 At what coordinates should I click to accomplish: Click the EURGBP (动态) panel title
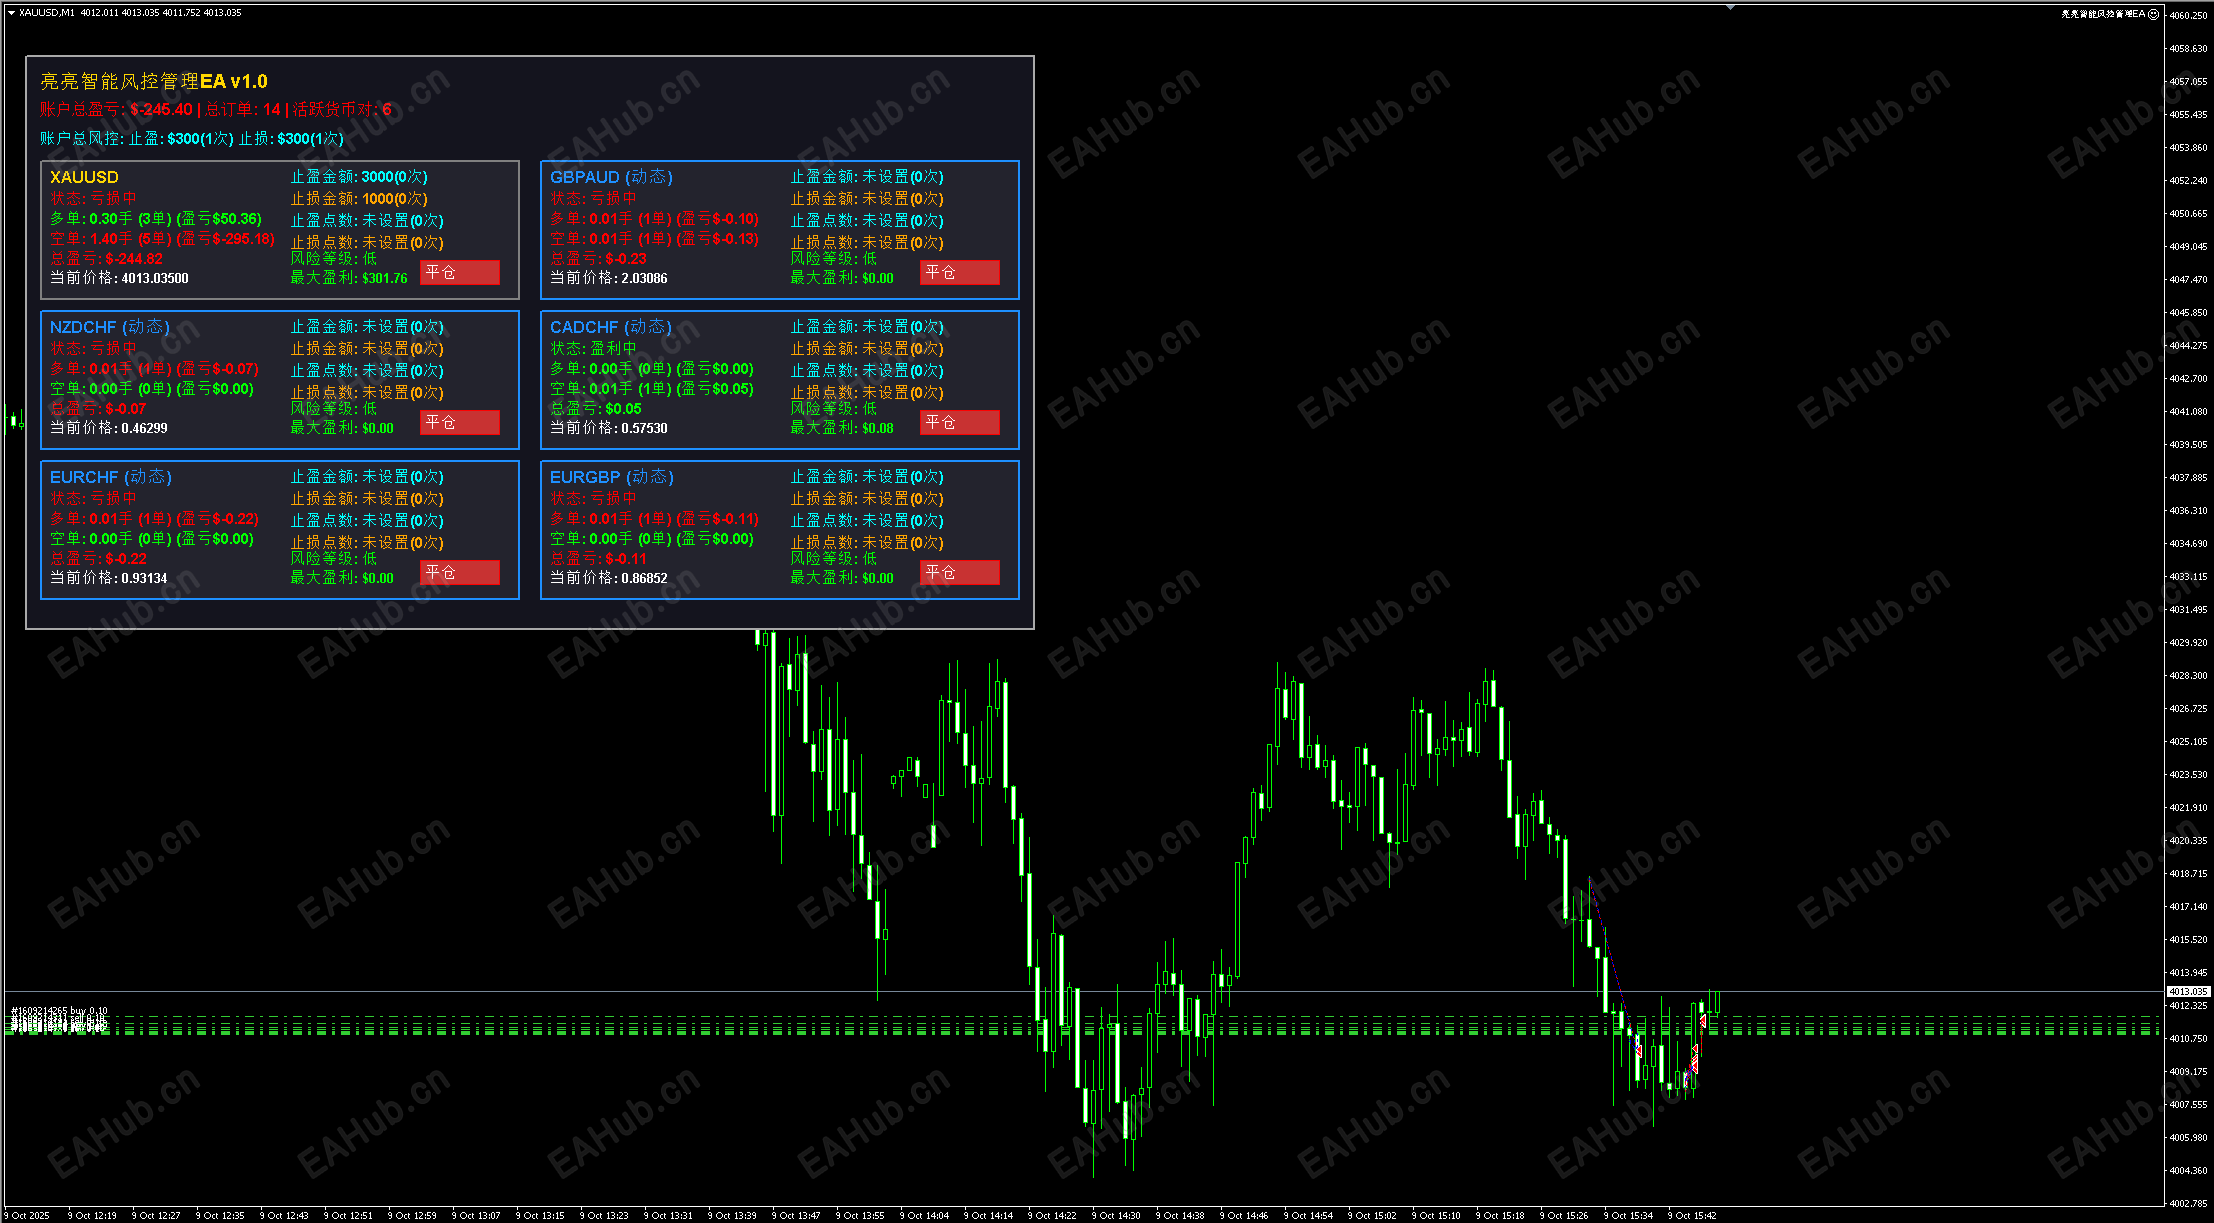pos(611,477)
